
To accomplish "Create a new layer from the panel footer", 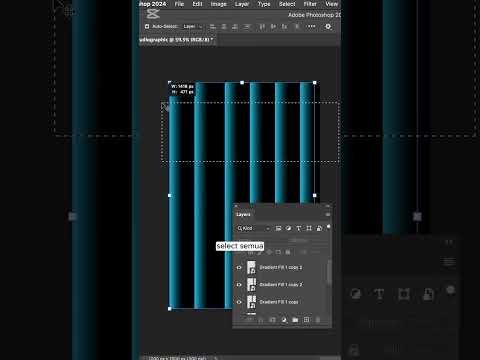I will (306, 320).
